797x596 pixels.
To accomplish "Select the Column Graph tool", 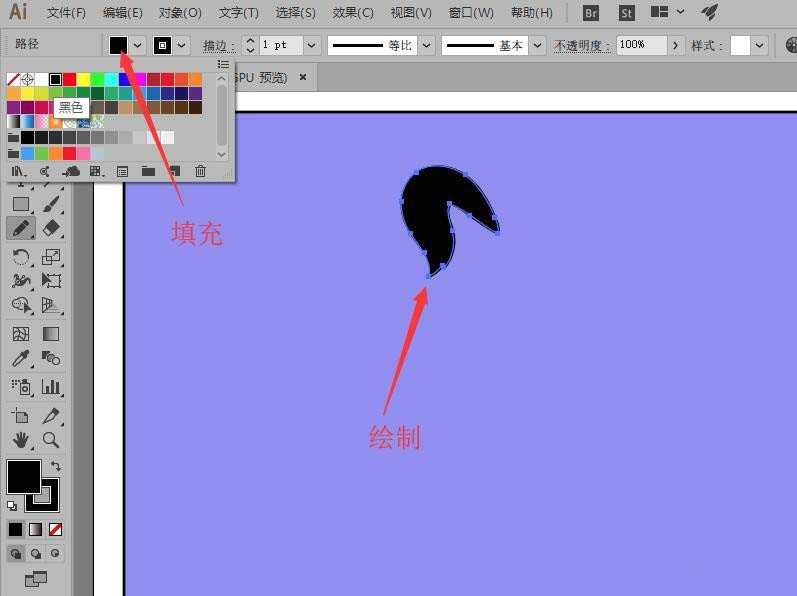I will [51, 387].
